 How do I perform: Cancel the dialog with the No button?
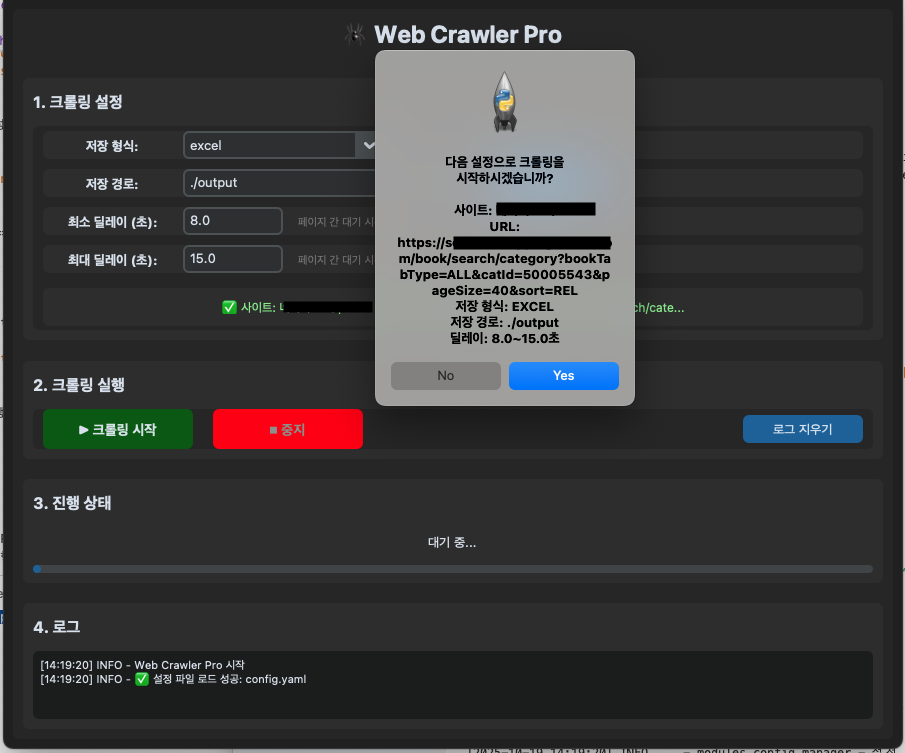445,375
